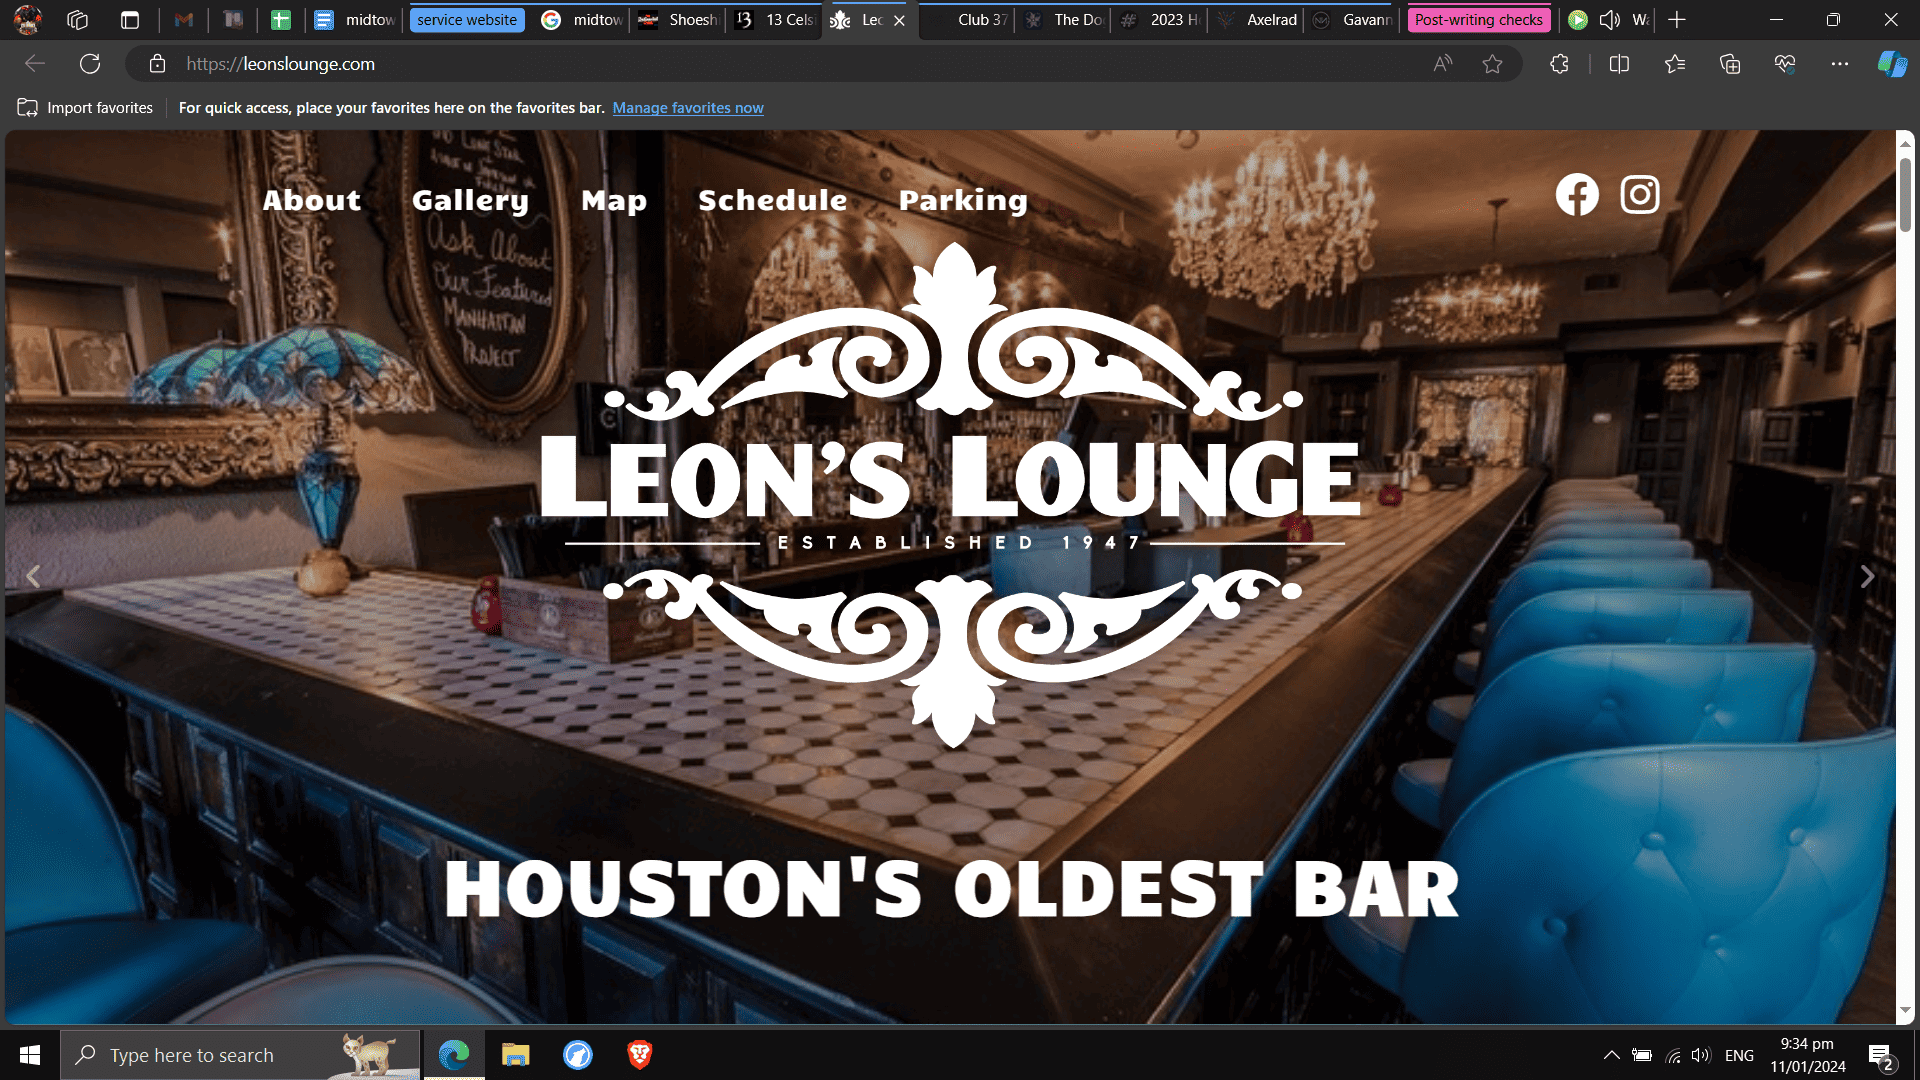Open Brave browser from taskbar
This screenshot has height=1080, width=1920.
coord(640,1055)
